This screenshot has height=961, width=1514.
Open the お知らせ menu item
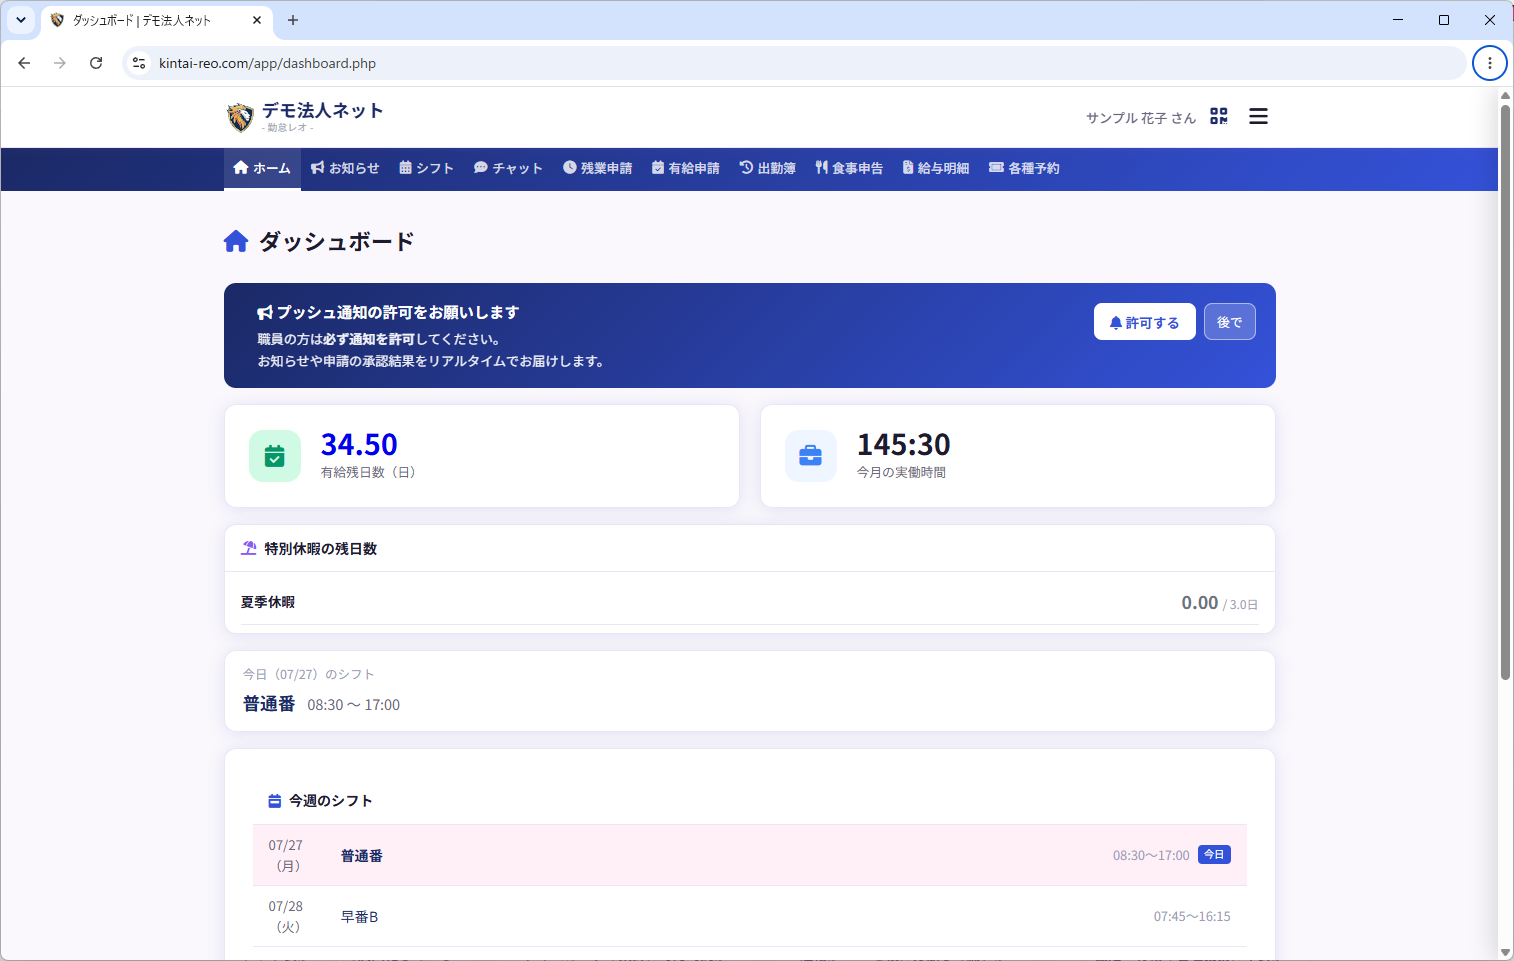345,168
